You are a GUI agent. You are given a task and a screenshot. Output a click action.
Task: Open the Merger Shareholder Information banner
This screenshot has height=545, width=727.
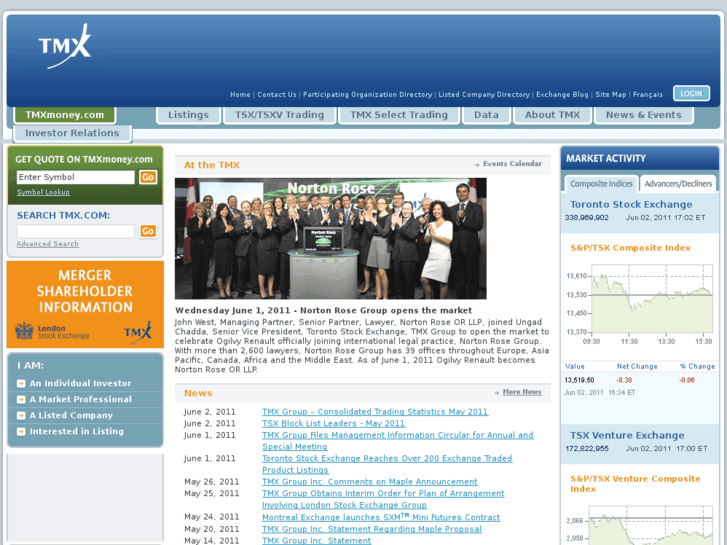[x=85, y=304]
